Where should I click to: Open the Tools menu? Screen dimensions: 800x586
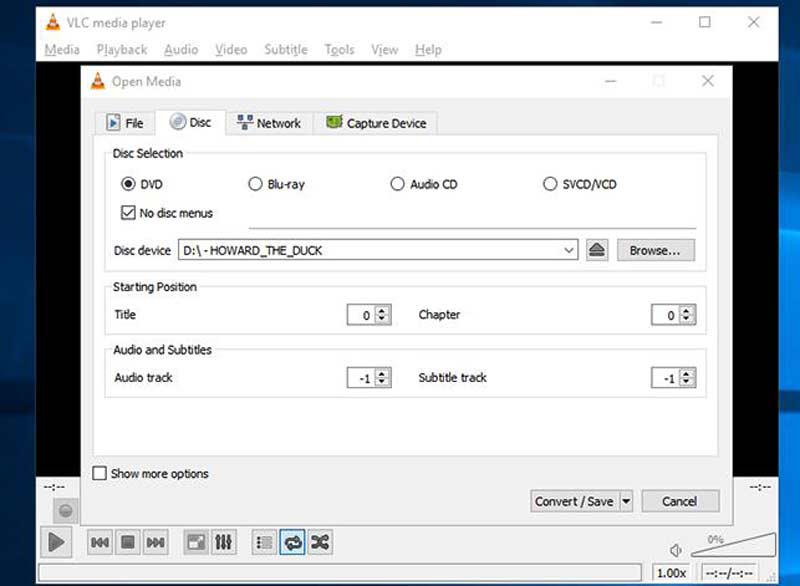click(x=339, y=49)
